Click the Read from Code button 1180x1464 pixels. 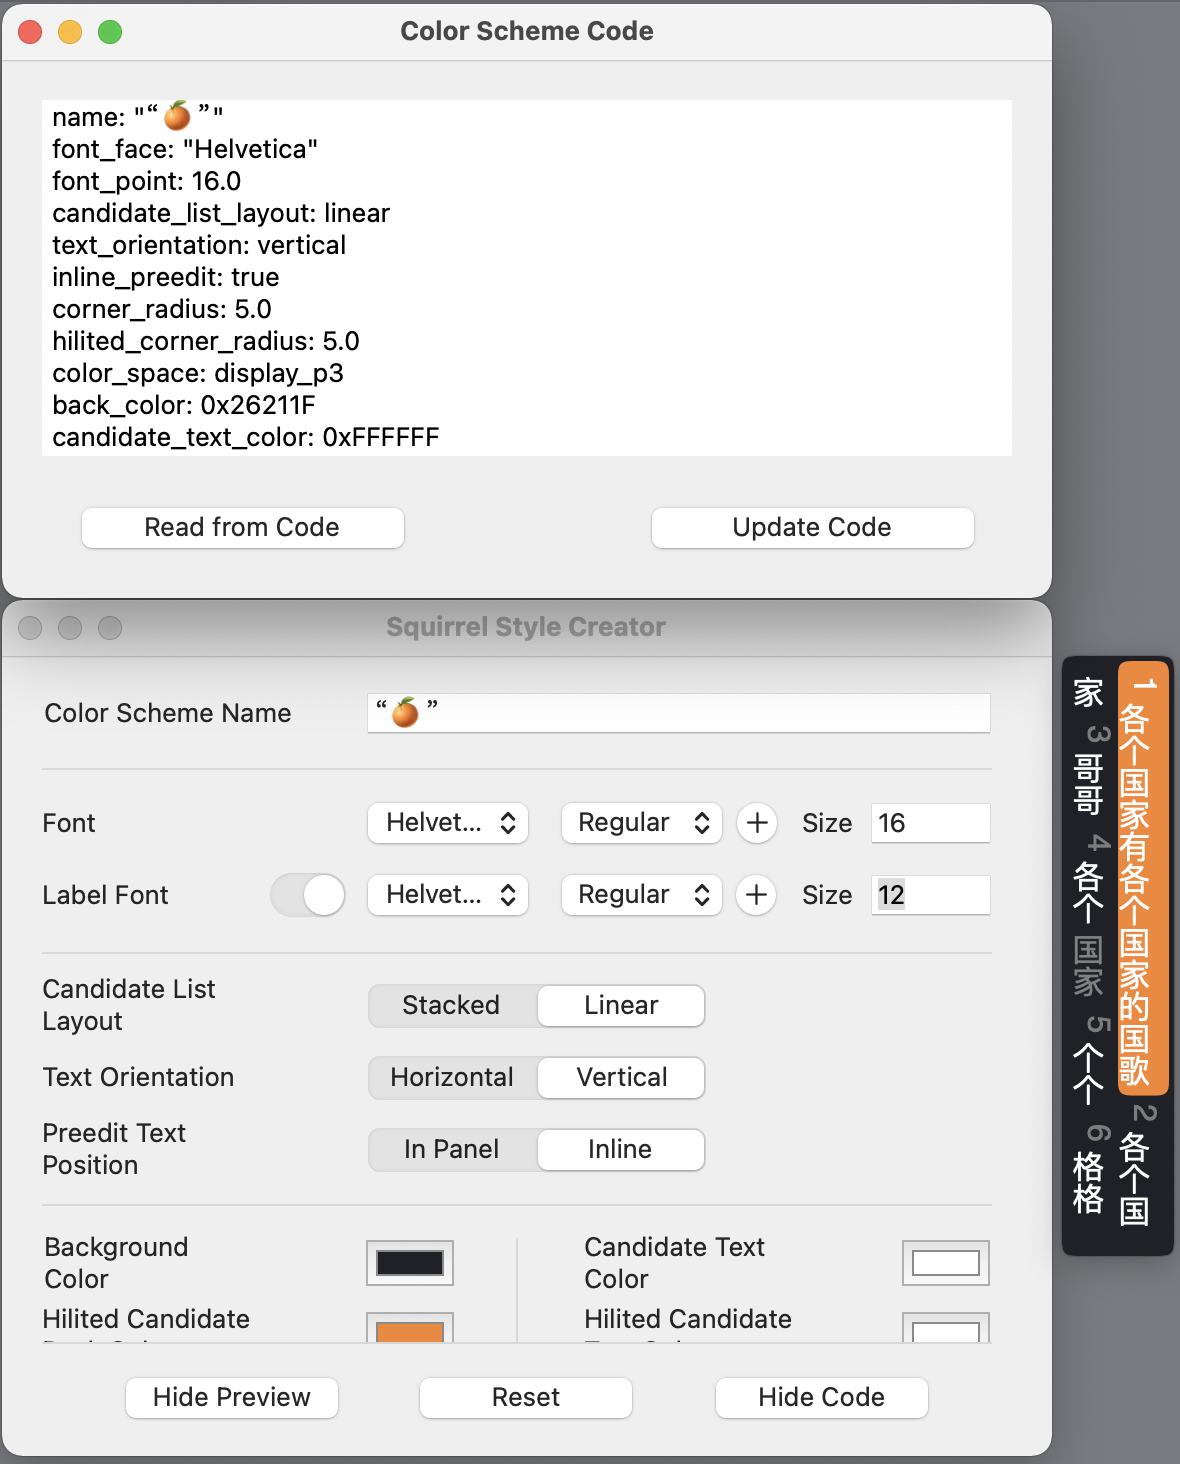243,528
